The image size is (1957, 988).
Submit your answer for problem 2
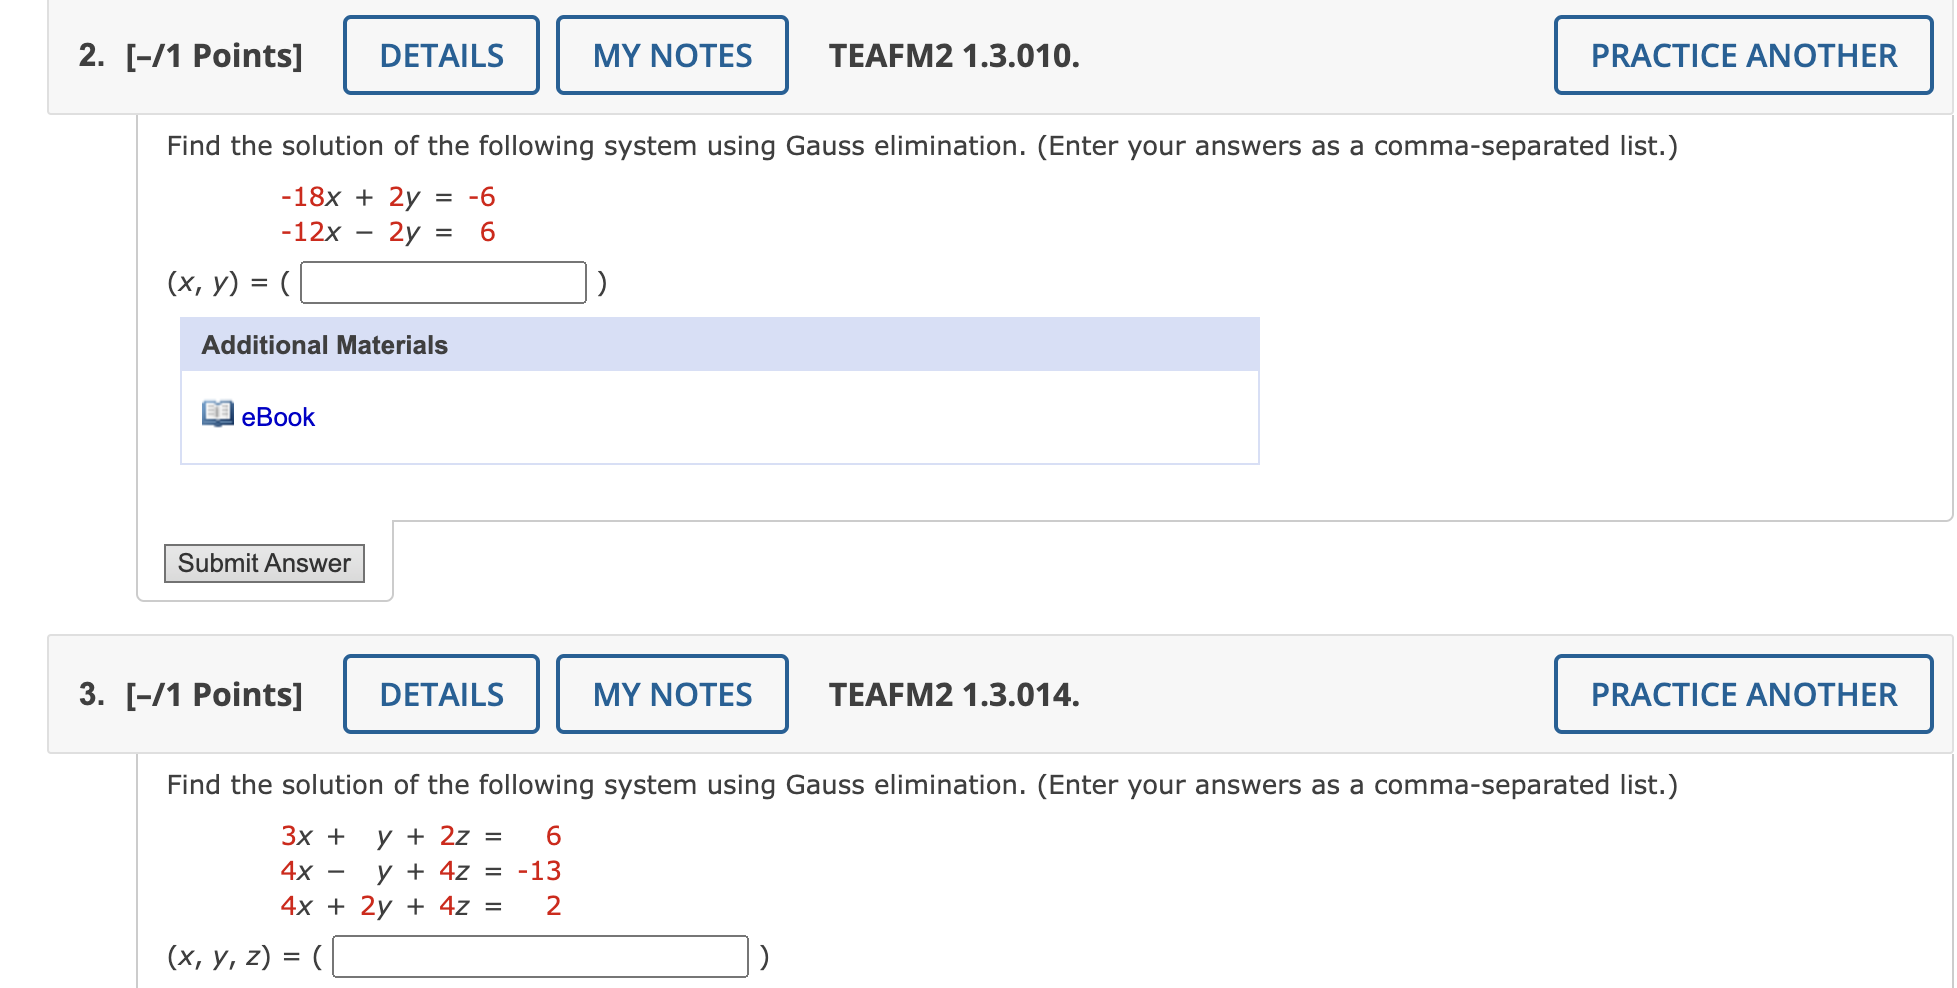pos(264,563)
